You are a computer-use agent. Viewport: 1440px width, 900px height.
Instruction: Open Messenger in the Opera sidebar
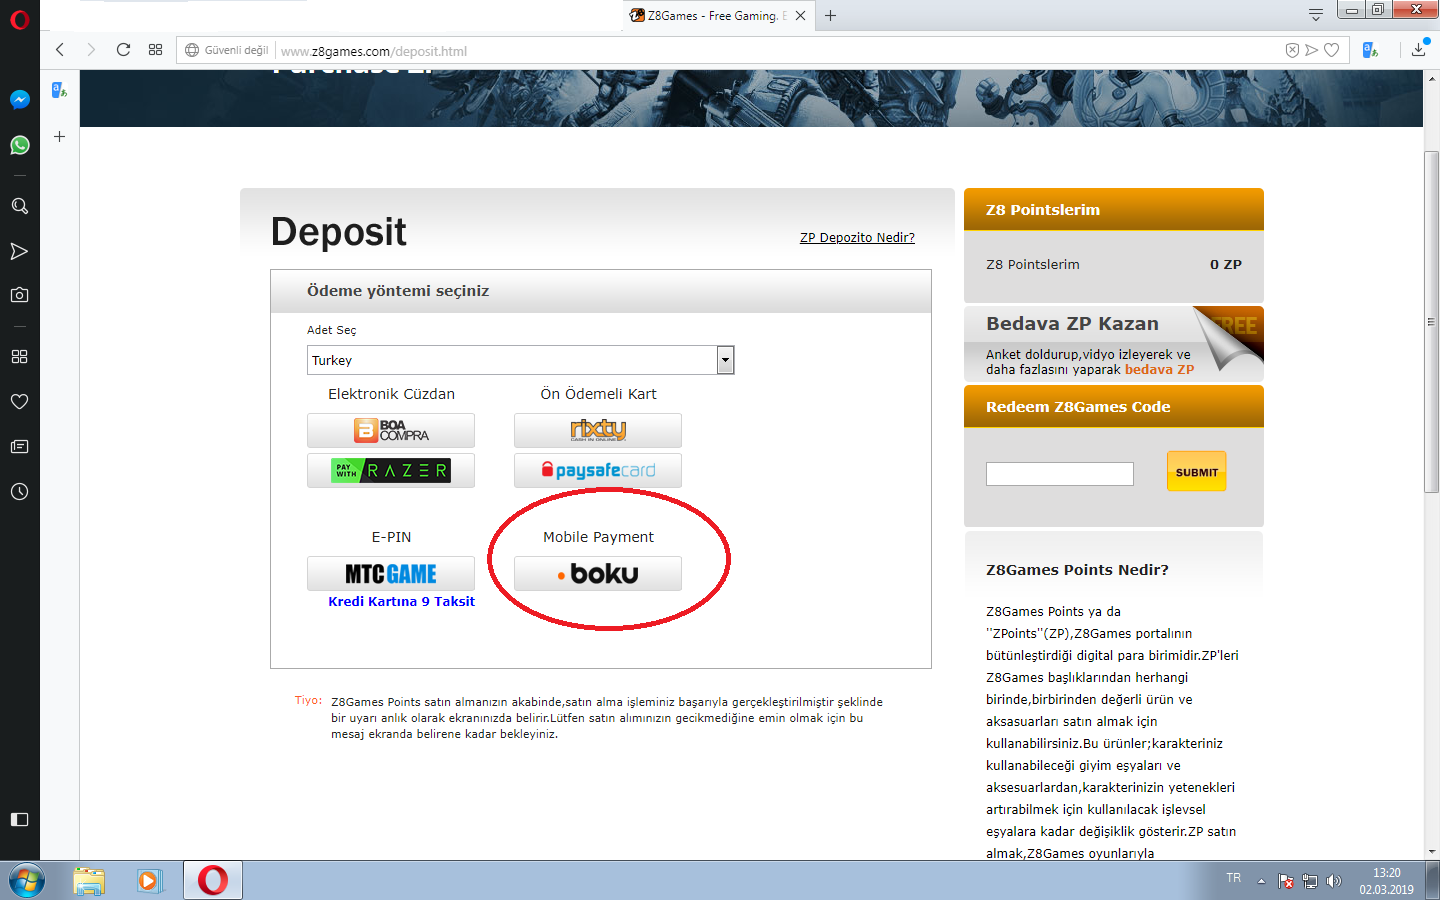[19, 99]
